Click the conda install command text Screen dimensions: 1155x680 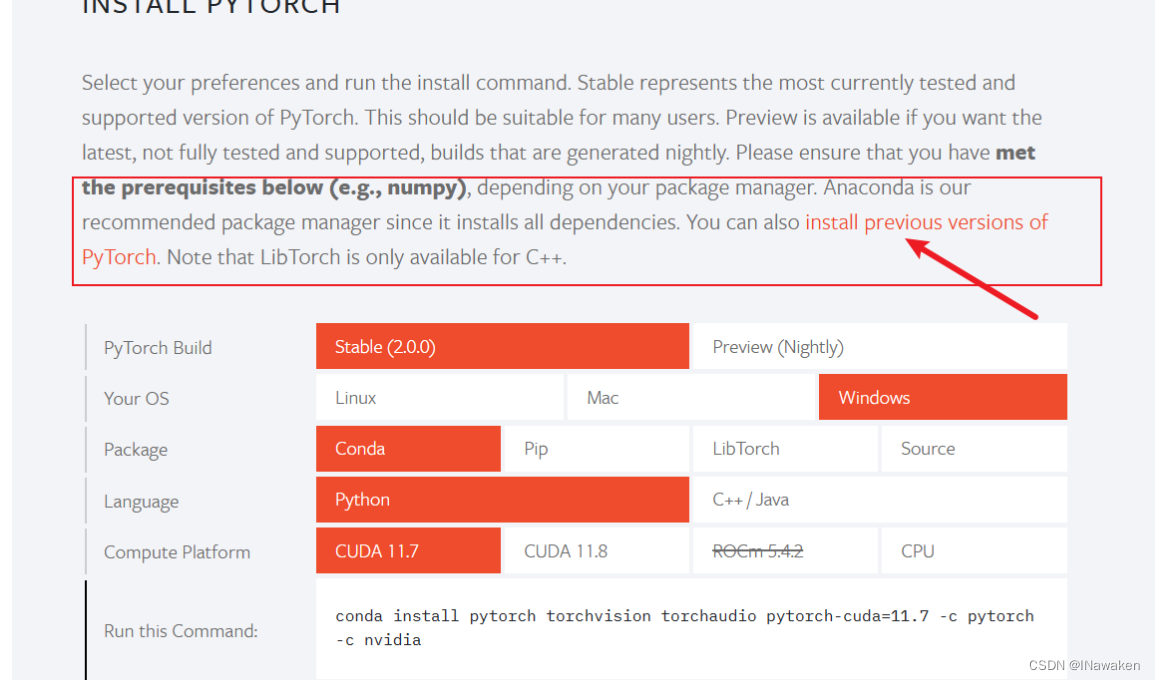(684, 616)
